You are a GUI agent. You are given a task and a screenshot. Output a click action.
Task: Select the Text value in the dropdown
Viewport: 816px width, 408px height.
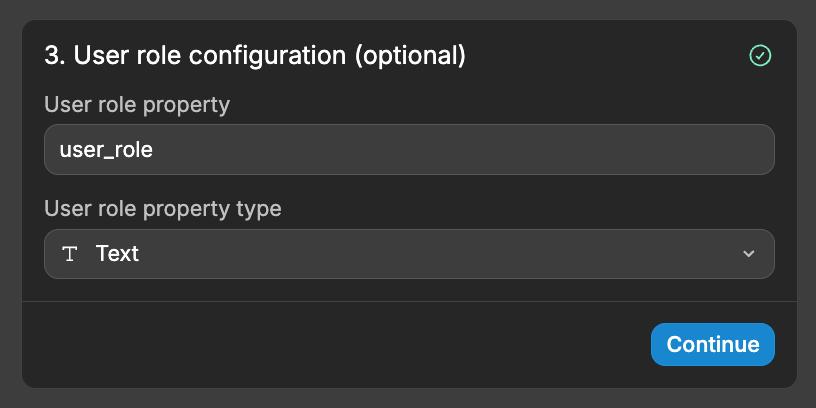[117, 254]
